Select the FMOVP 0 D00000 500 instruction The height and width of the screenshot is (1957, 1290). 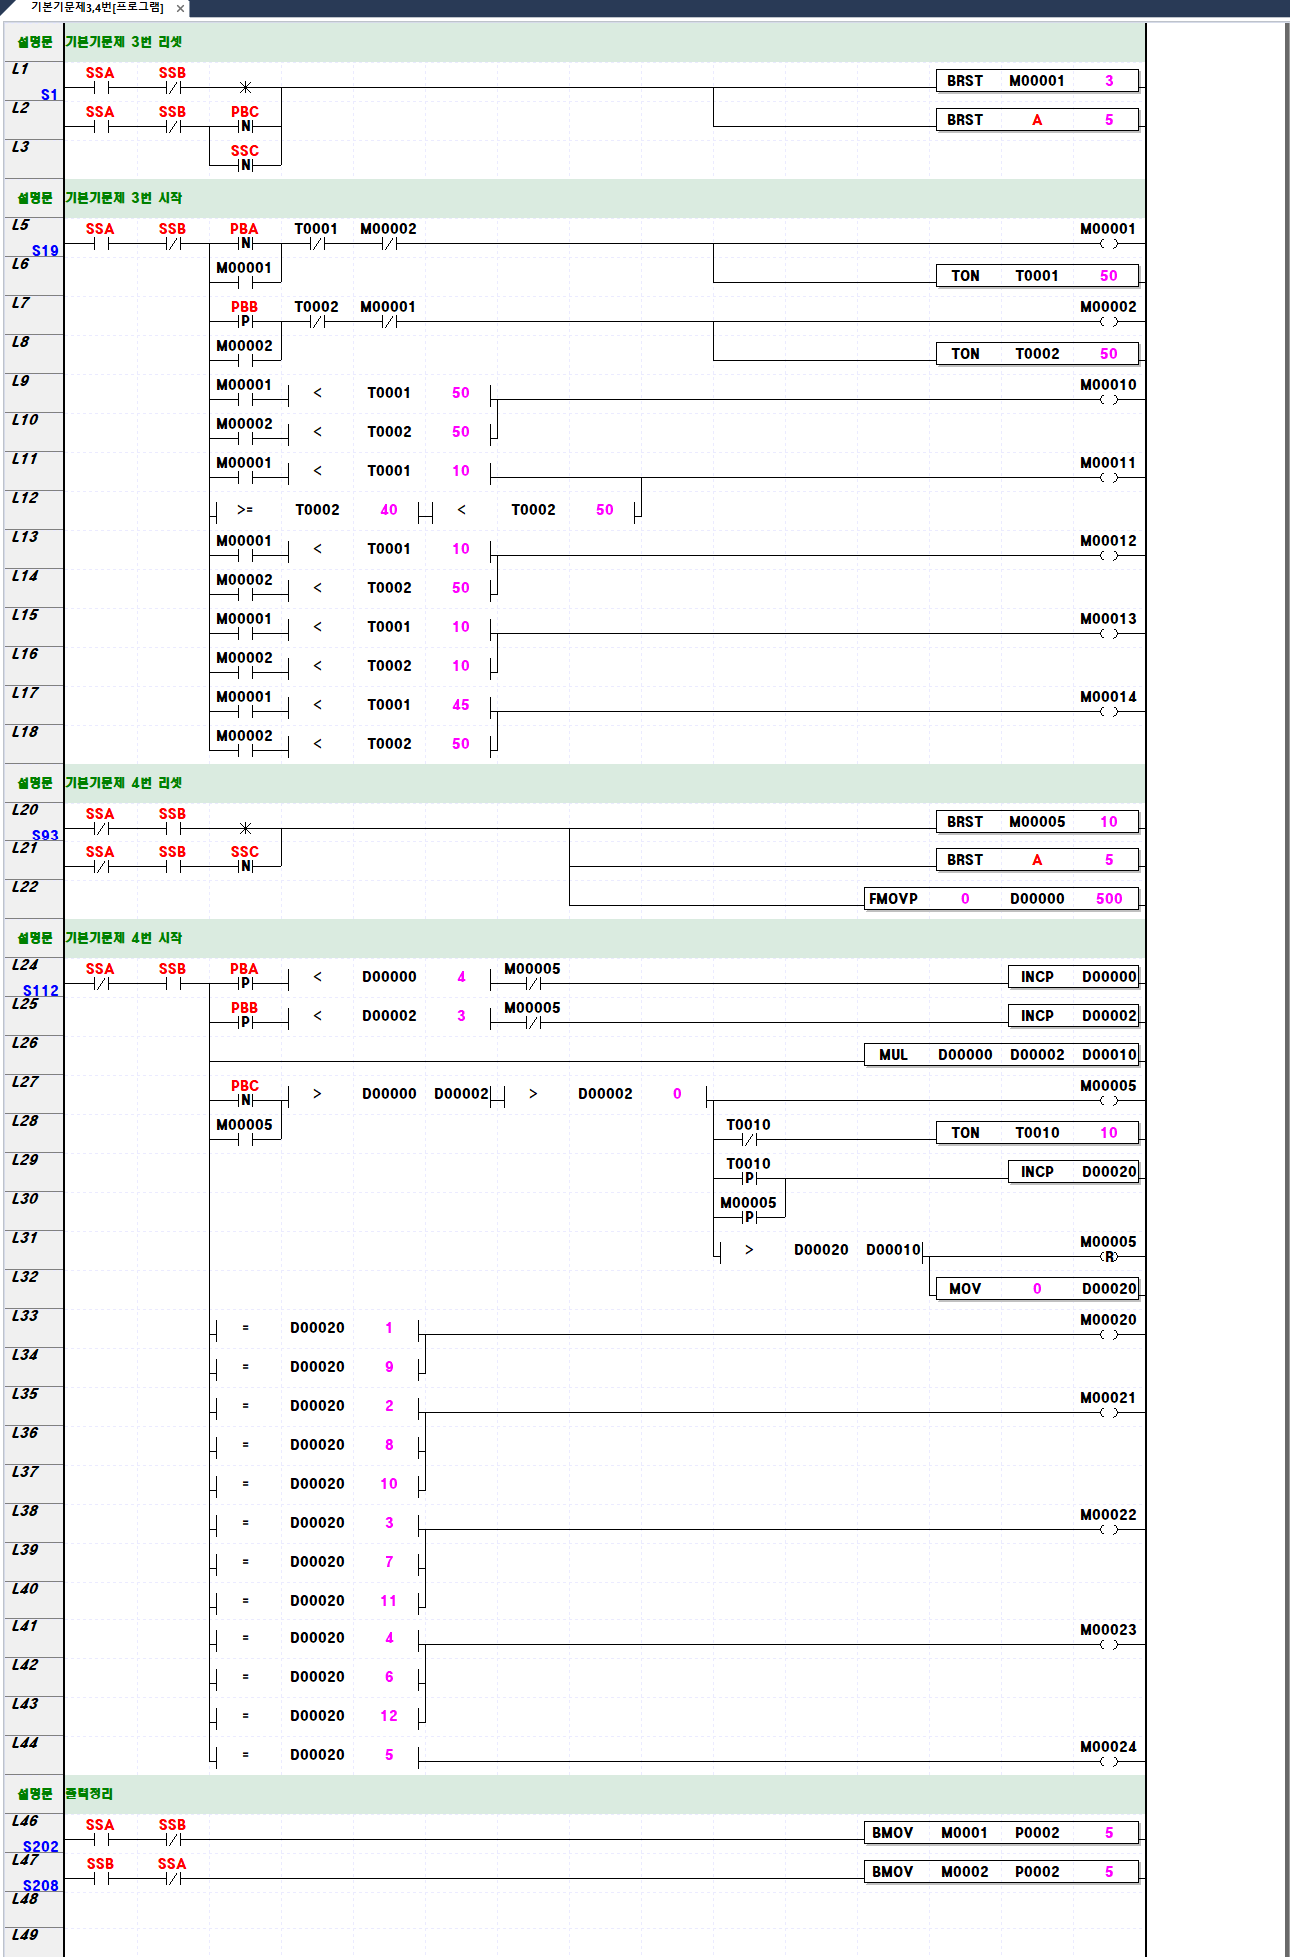[x=1001, y=899]
